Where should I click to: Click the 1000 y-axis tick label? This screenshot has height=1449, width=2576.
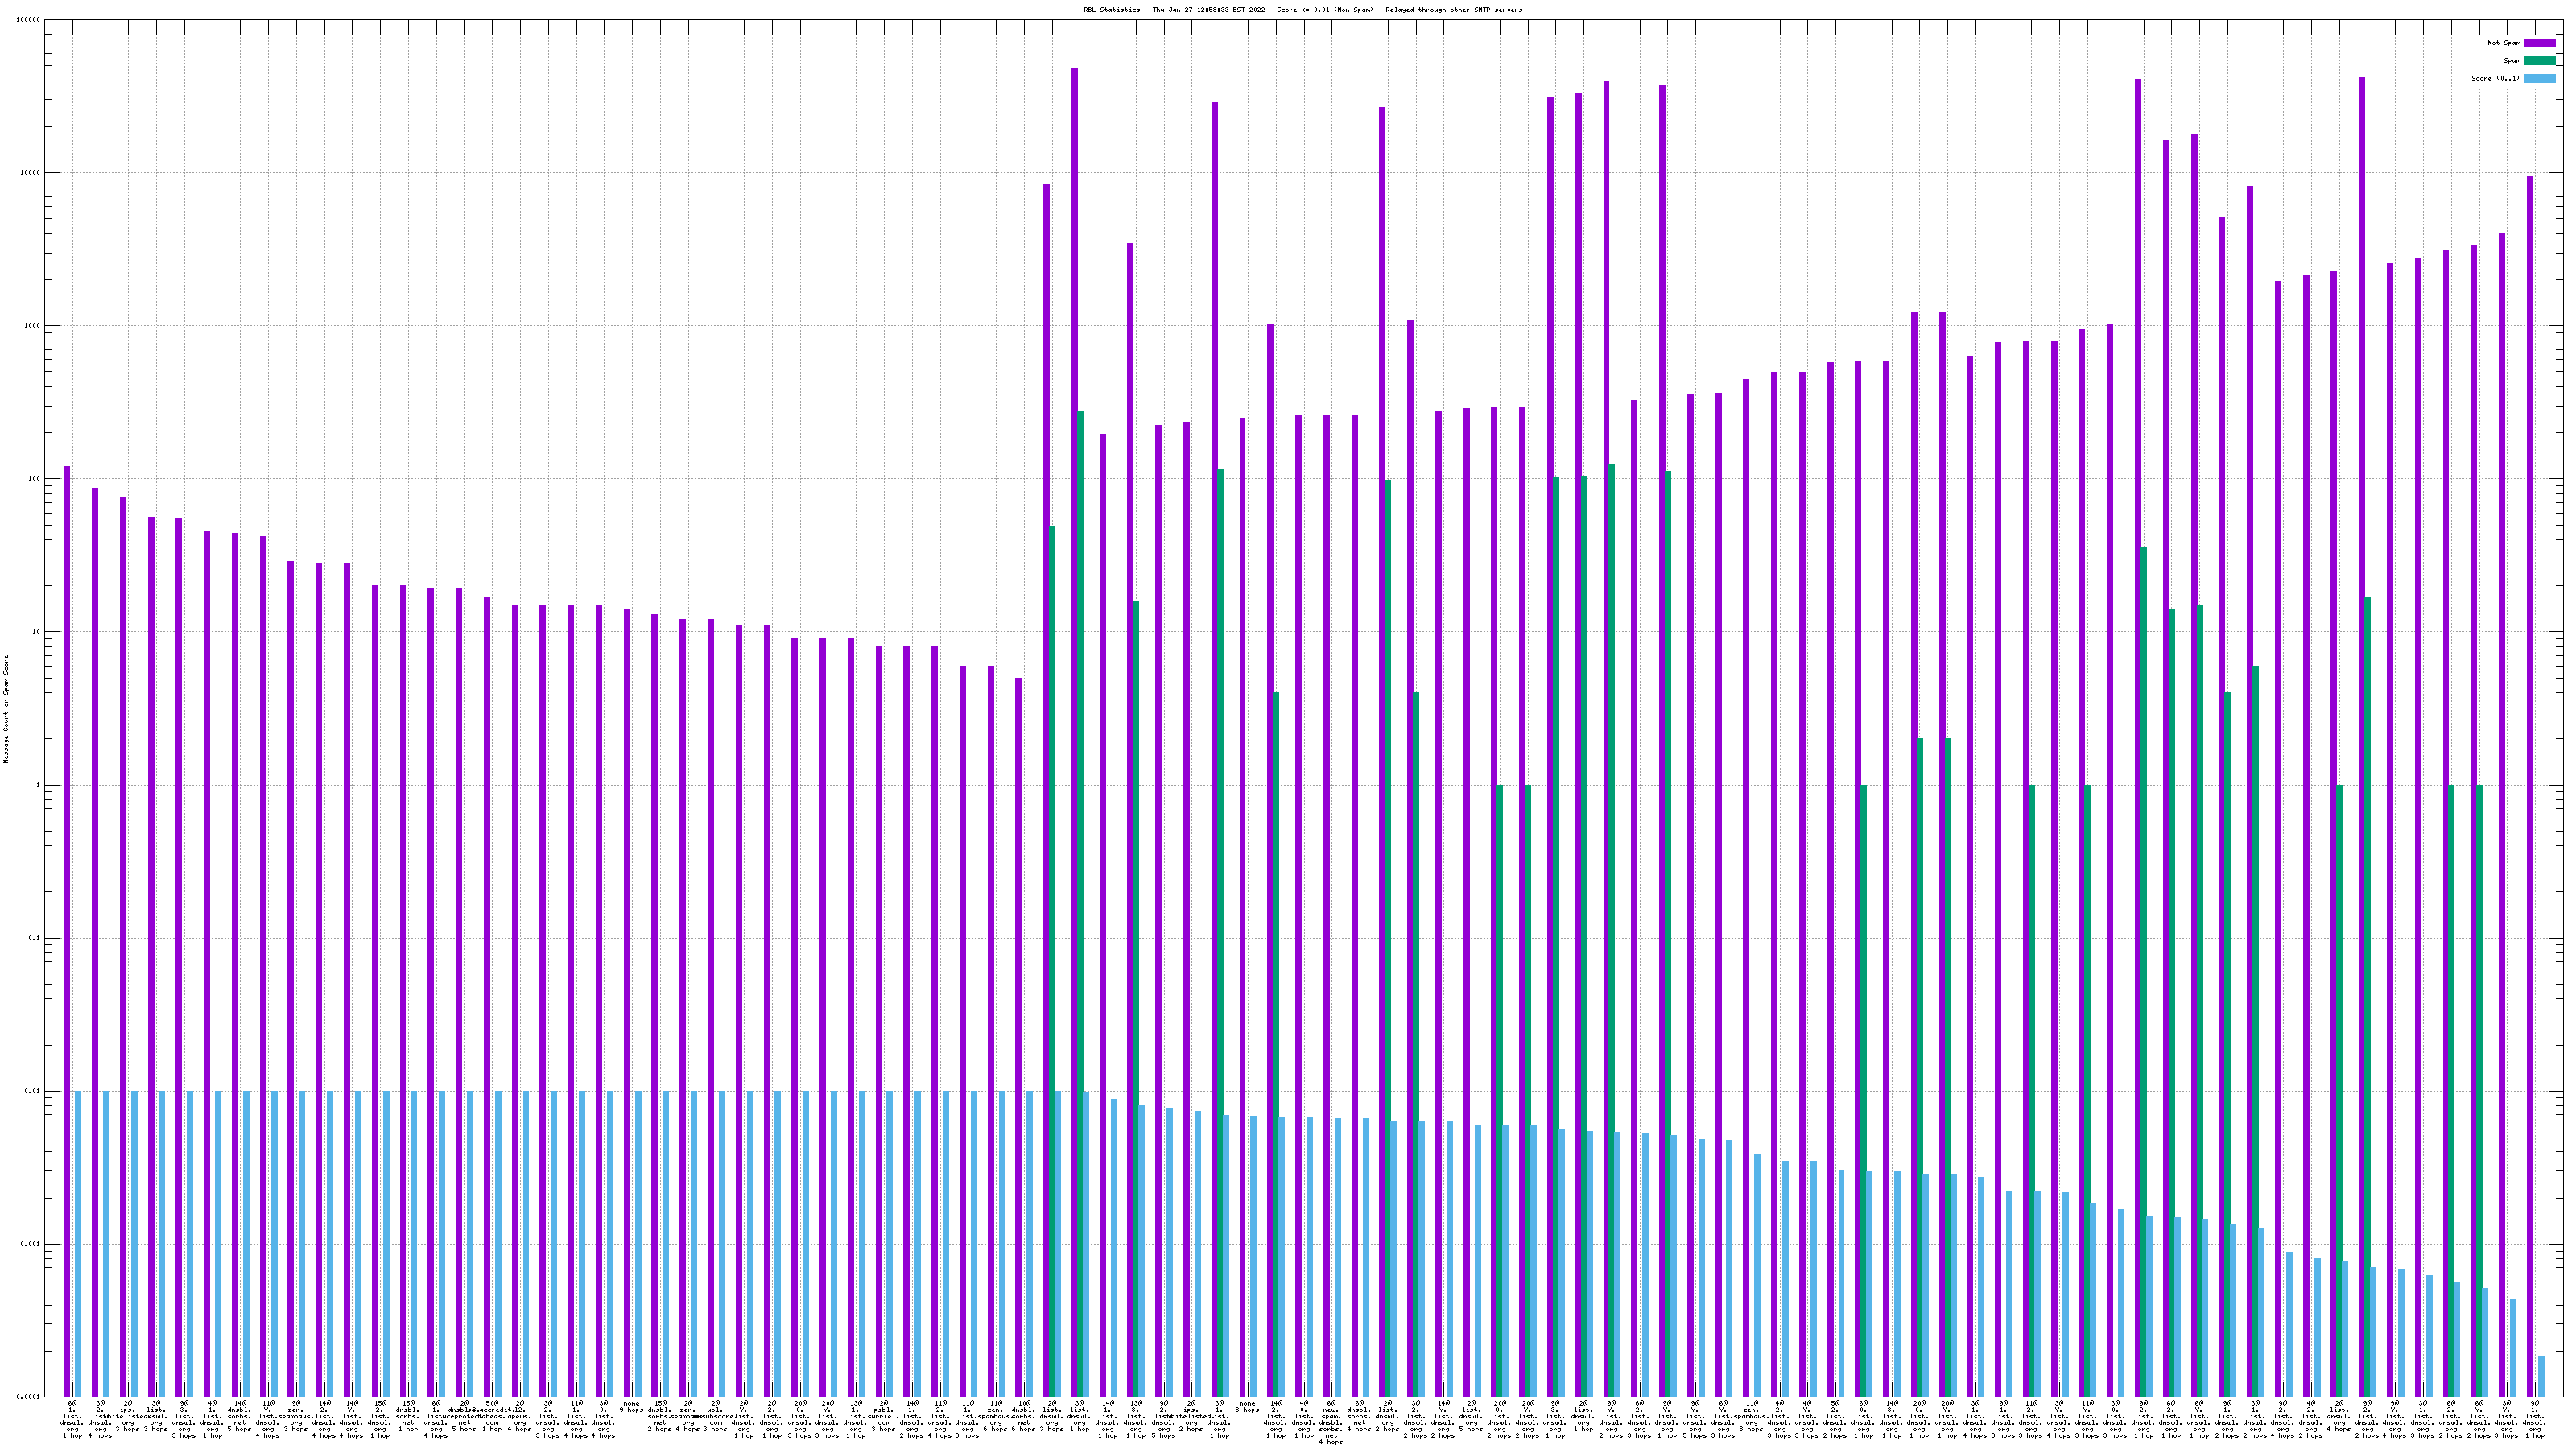point(33,326)
